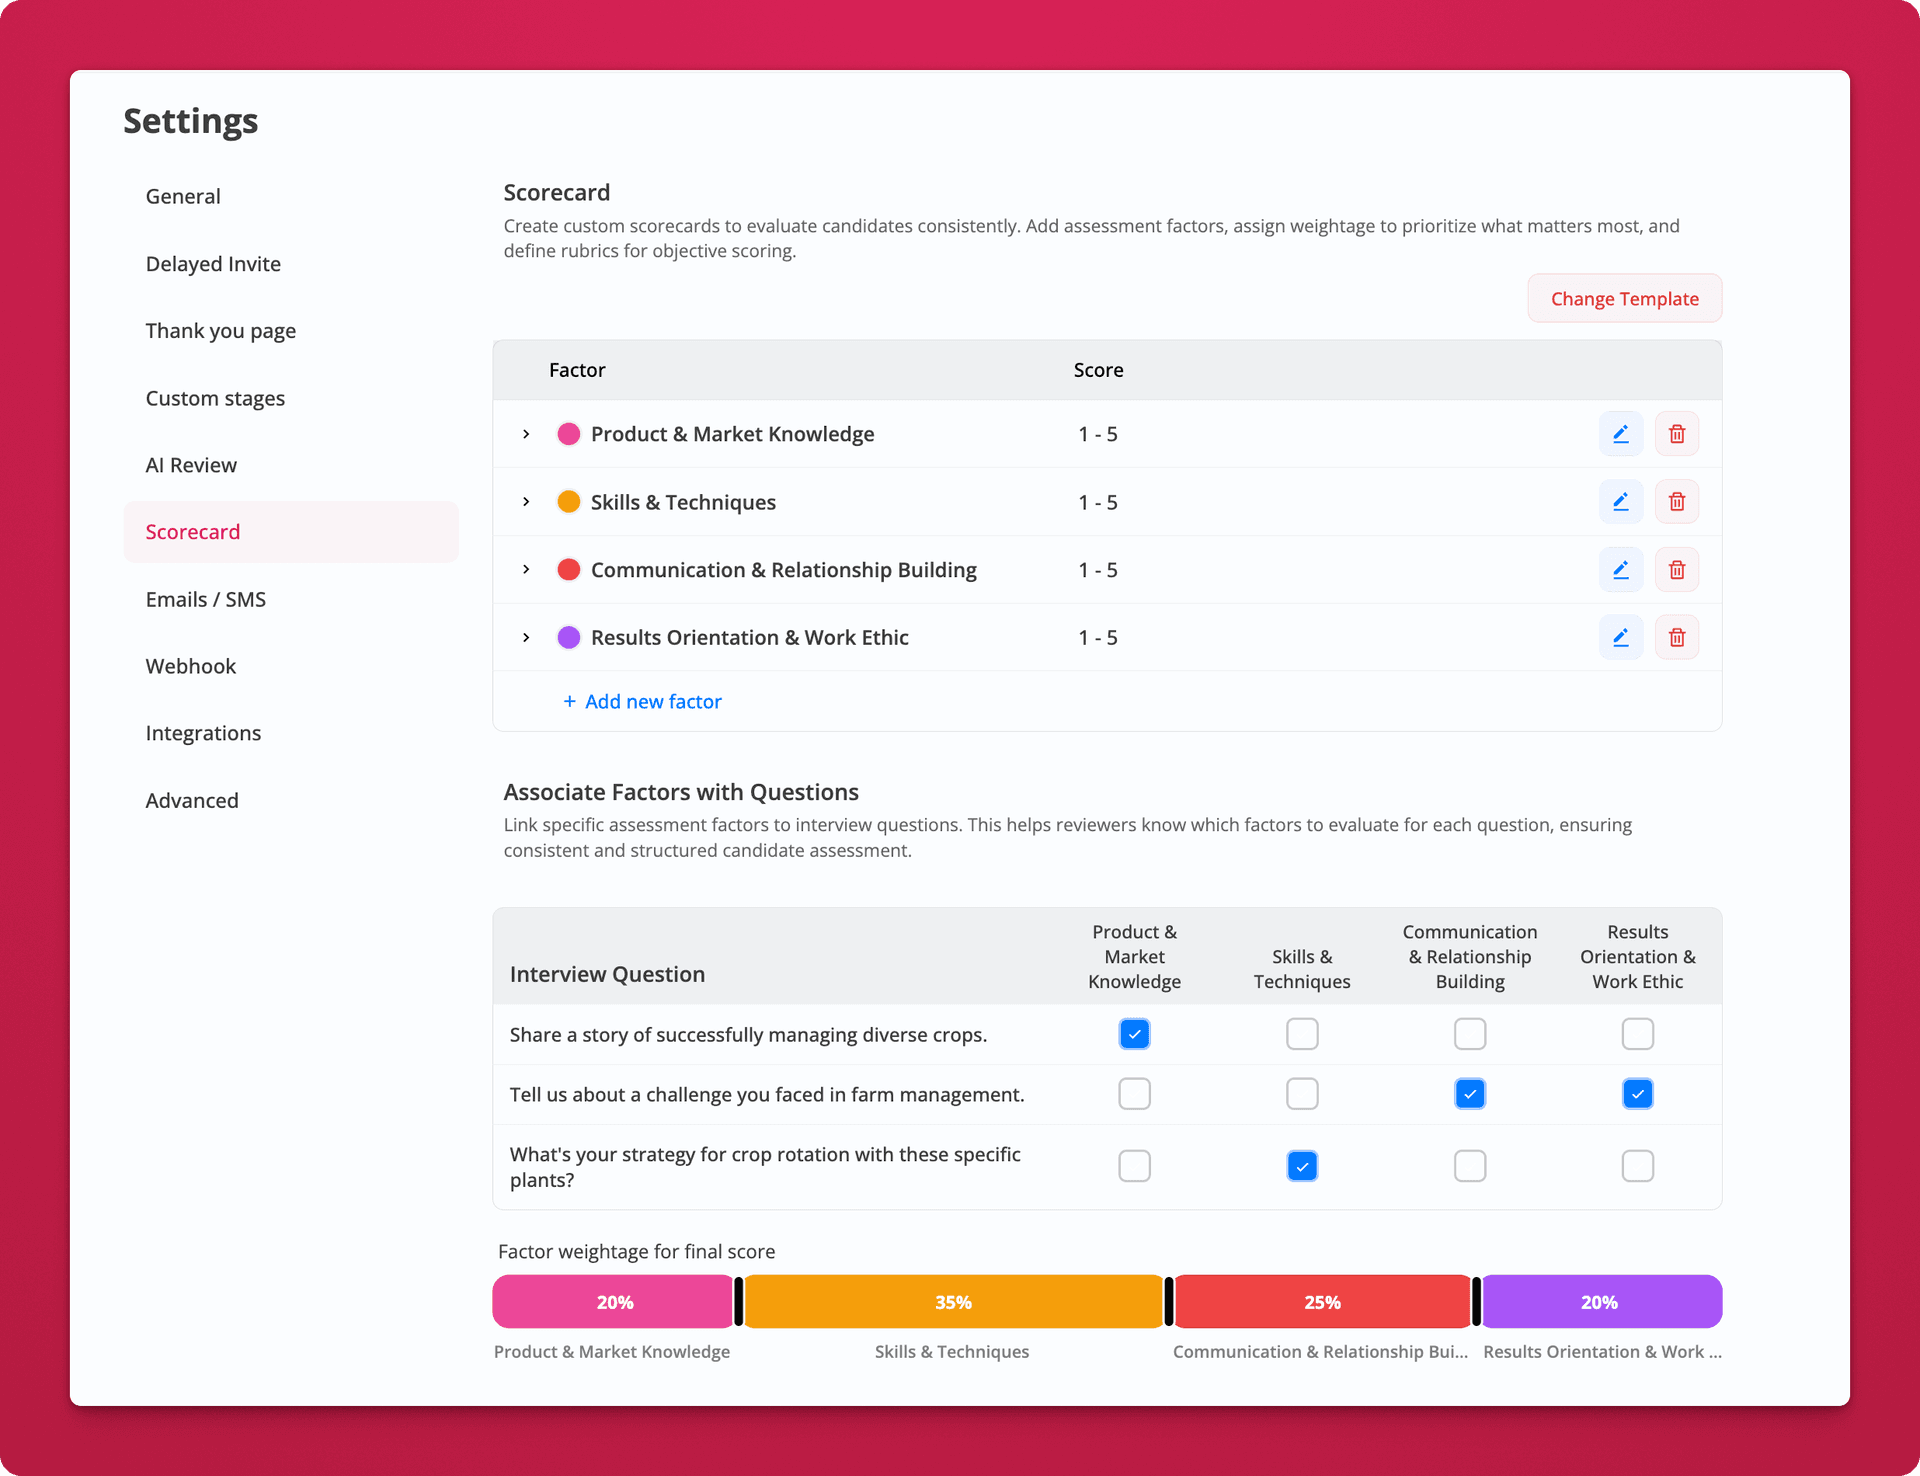Click the edit pencil for Results Orientation & Work Ethic

coord(1621,637)
